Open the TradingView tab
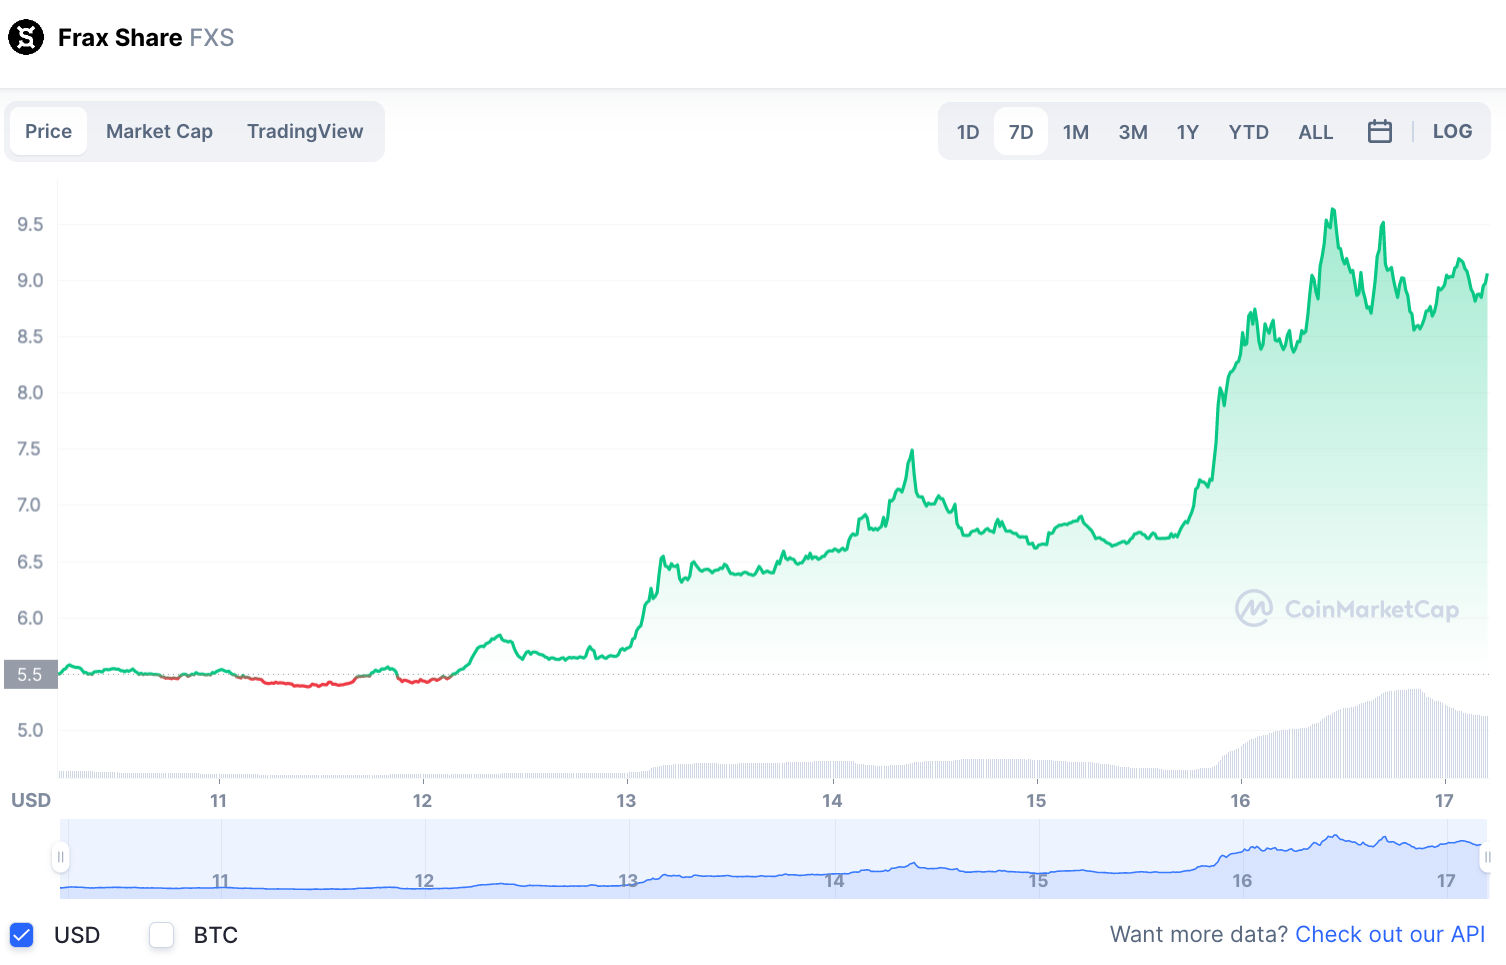 [x=305, y=131]
